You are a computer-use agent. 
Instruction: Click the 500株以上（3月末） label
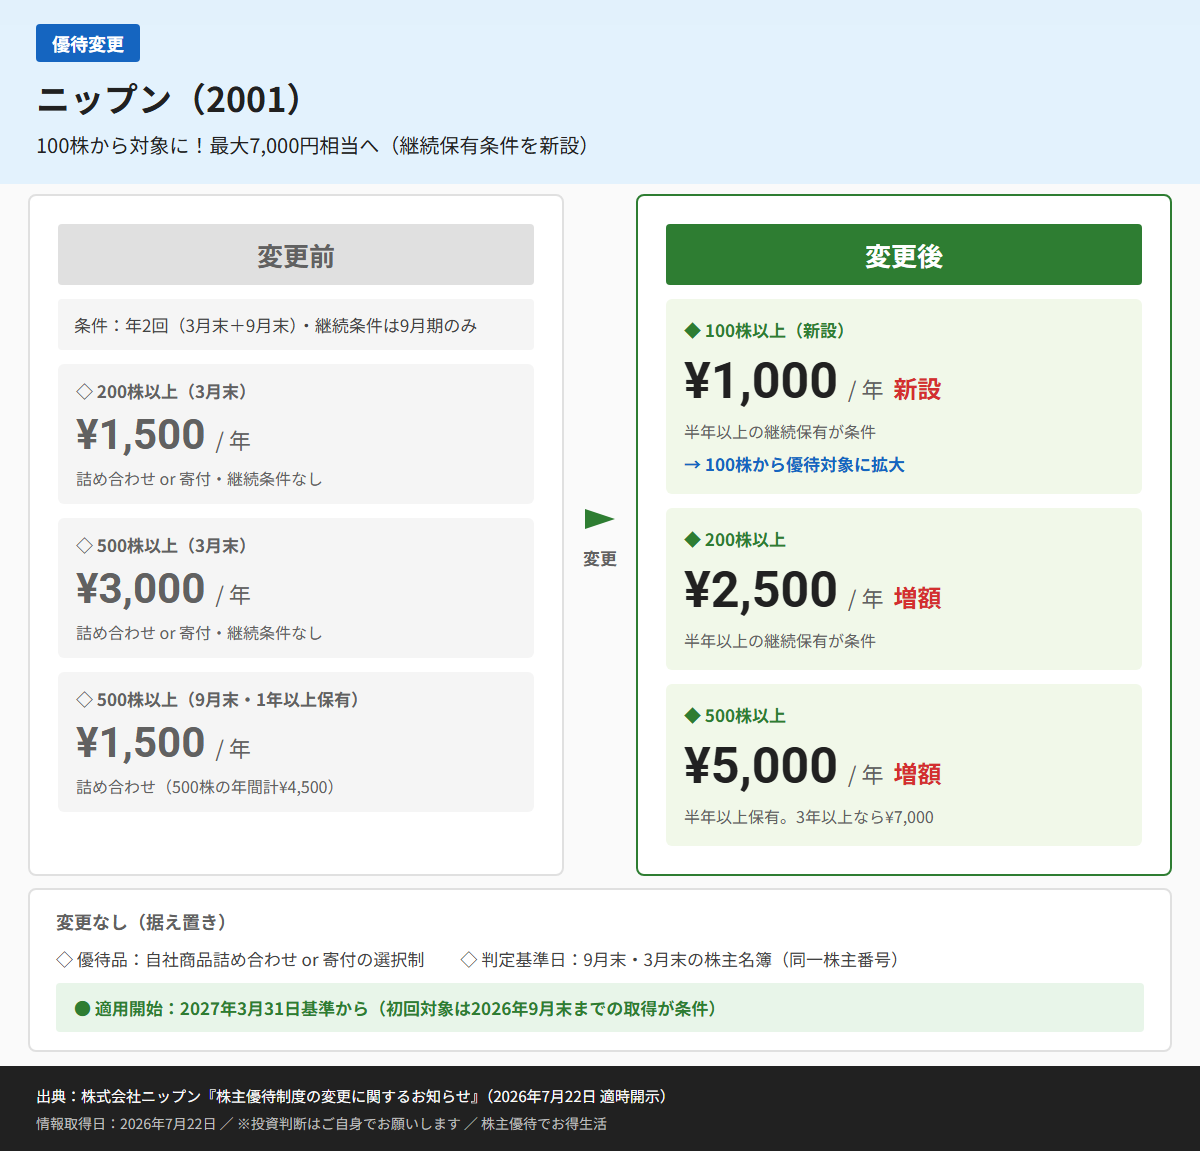(x=172, y=546)
